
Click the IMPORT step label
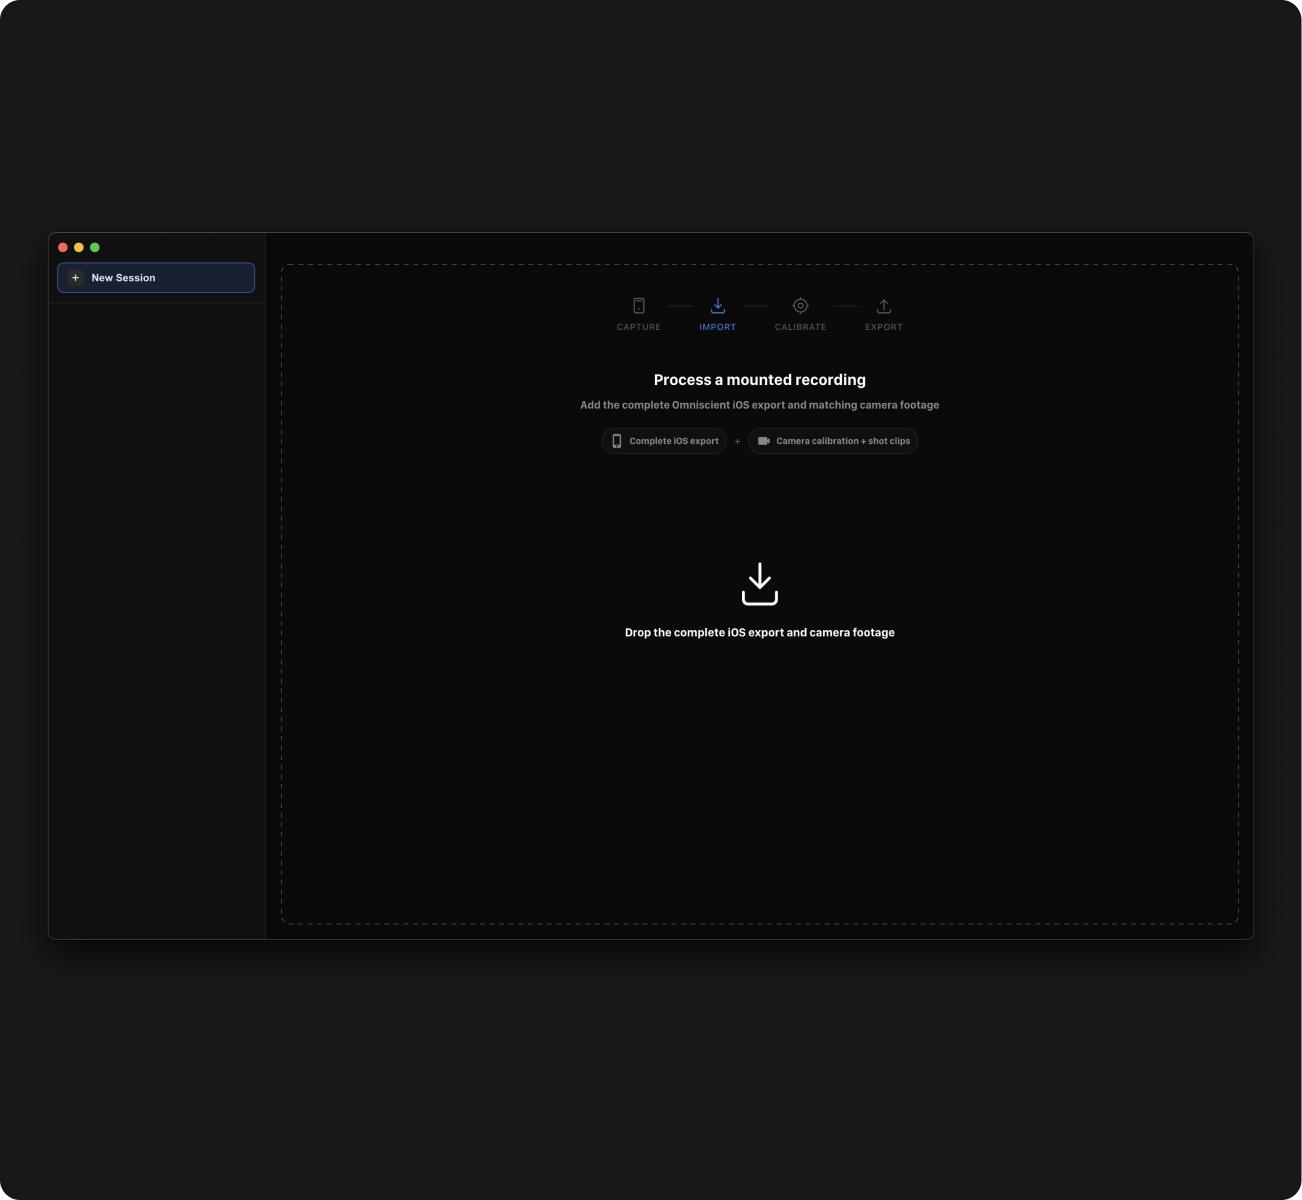coord(718,327)
